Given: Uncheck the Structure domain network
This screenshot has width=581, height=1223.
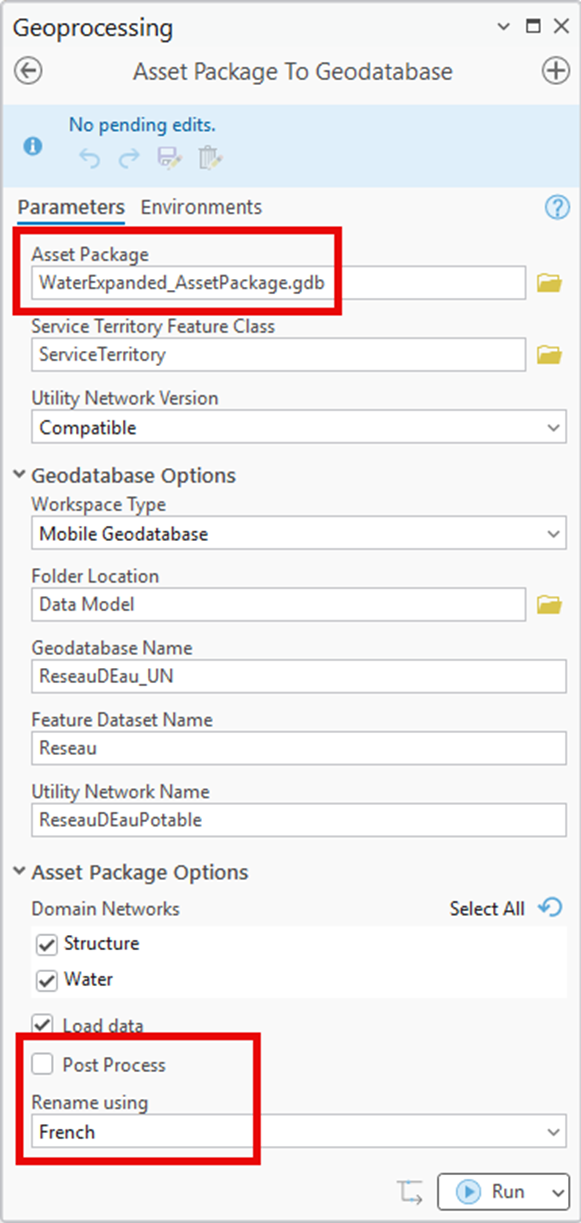Looking at the screenshot, I should click(x=46, y=944).
